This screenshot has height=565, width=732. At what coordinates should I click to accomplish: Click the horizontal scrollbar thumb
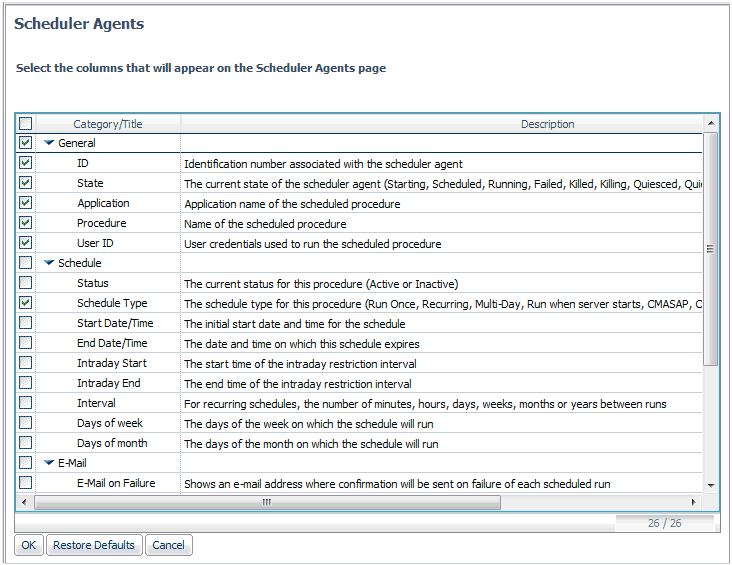[267, 502]
